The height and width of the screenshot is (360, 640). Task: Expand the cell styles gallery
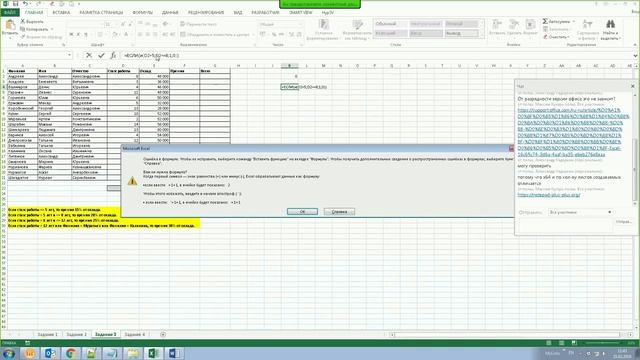pyautogui.click(x=482, y=36)
